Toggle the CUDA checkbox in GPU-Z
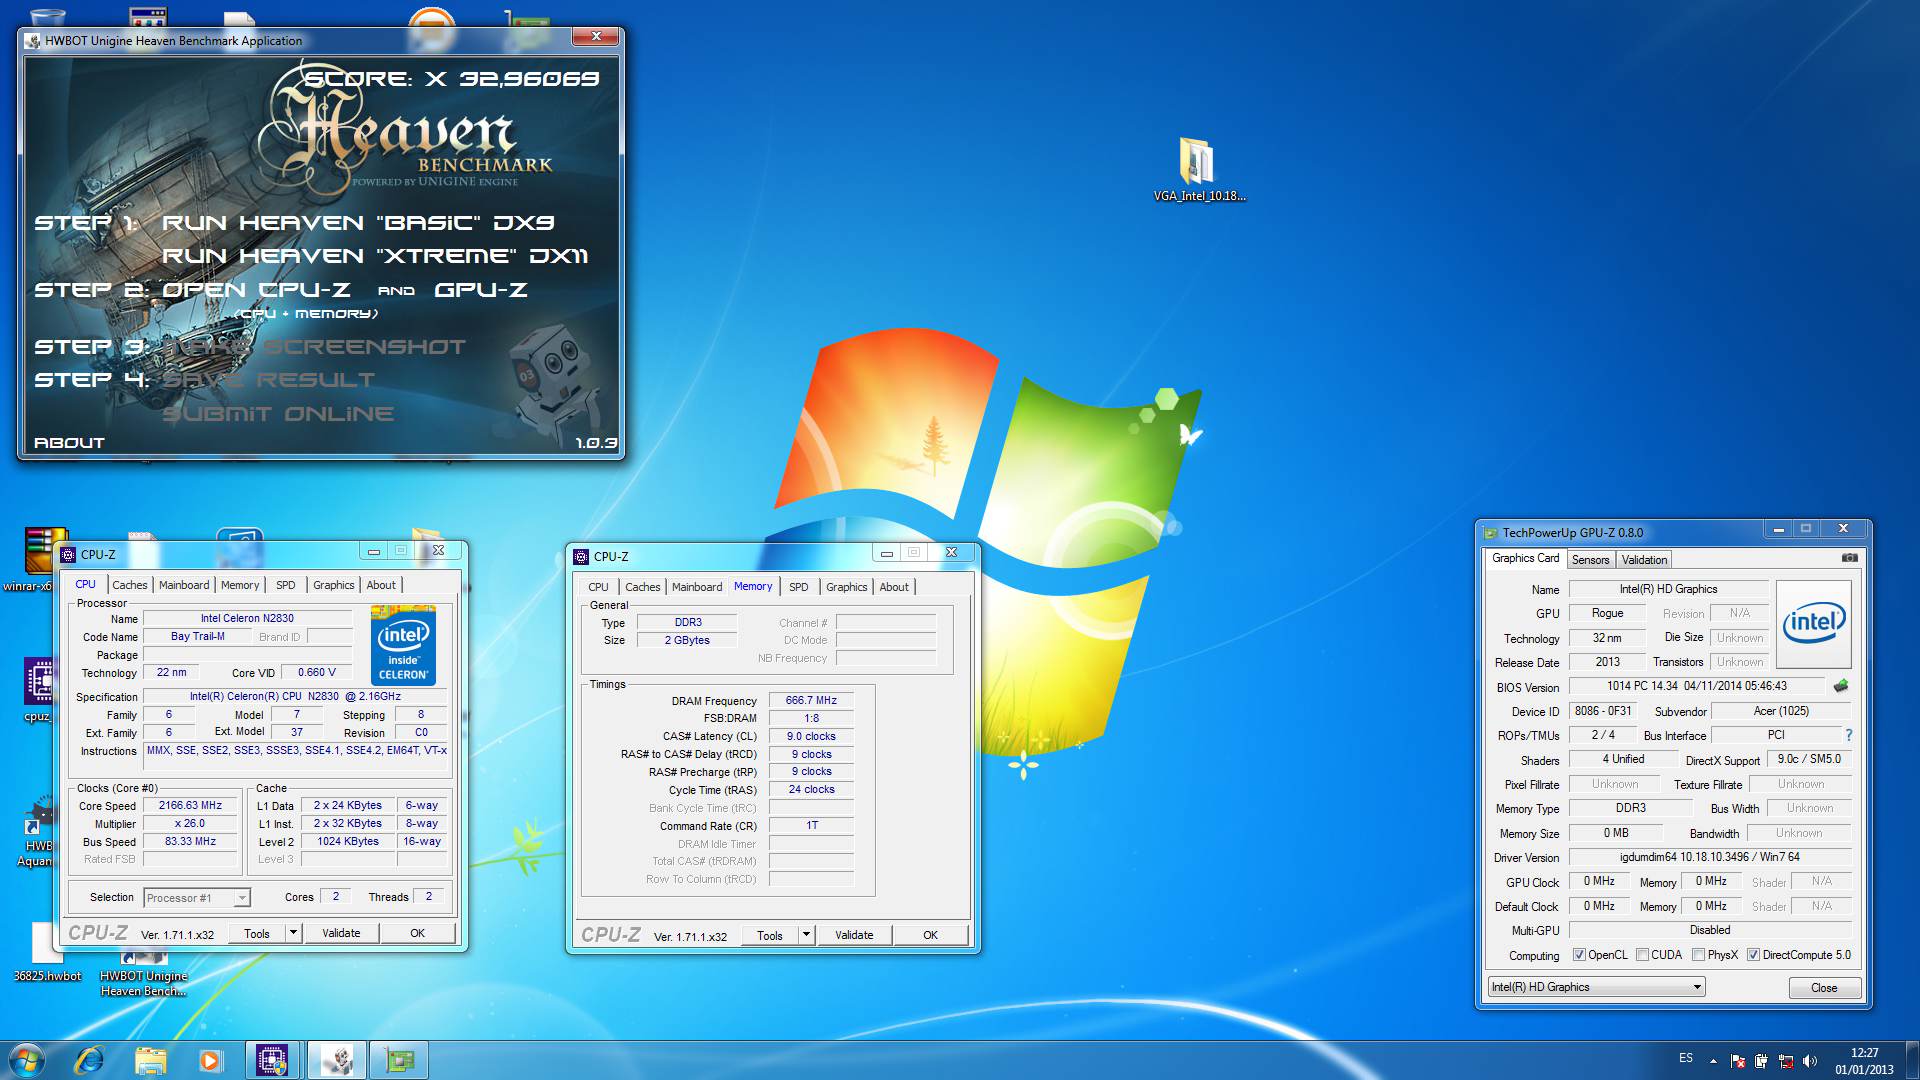 coord(1642,955)
